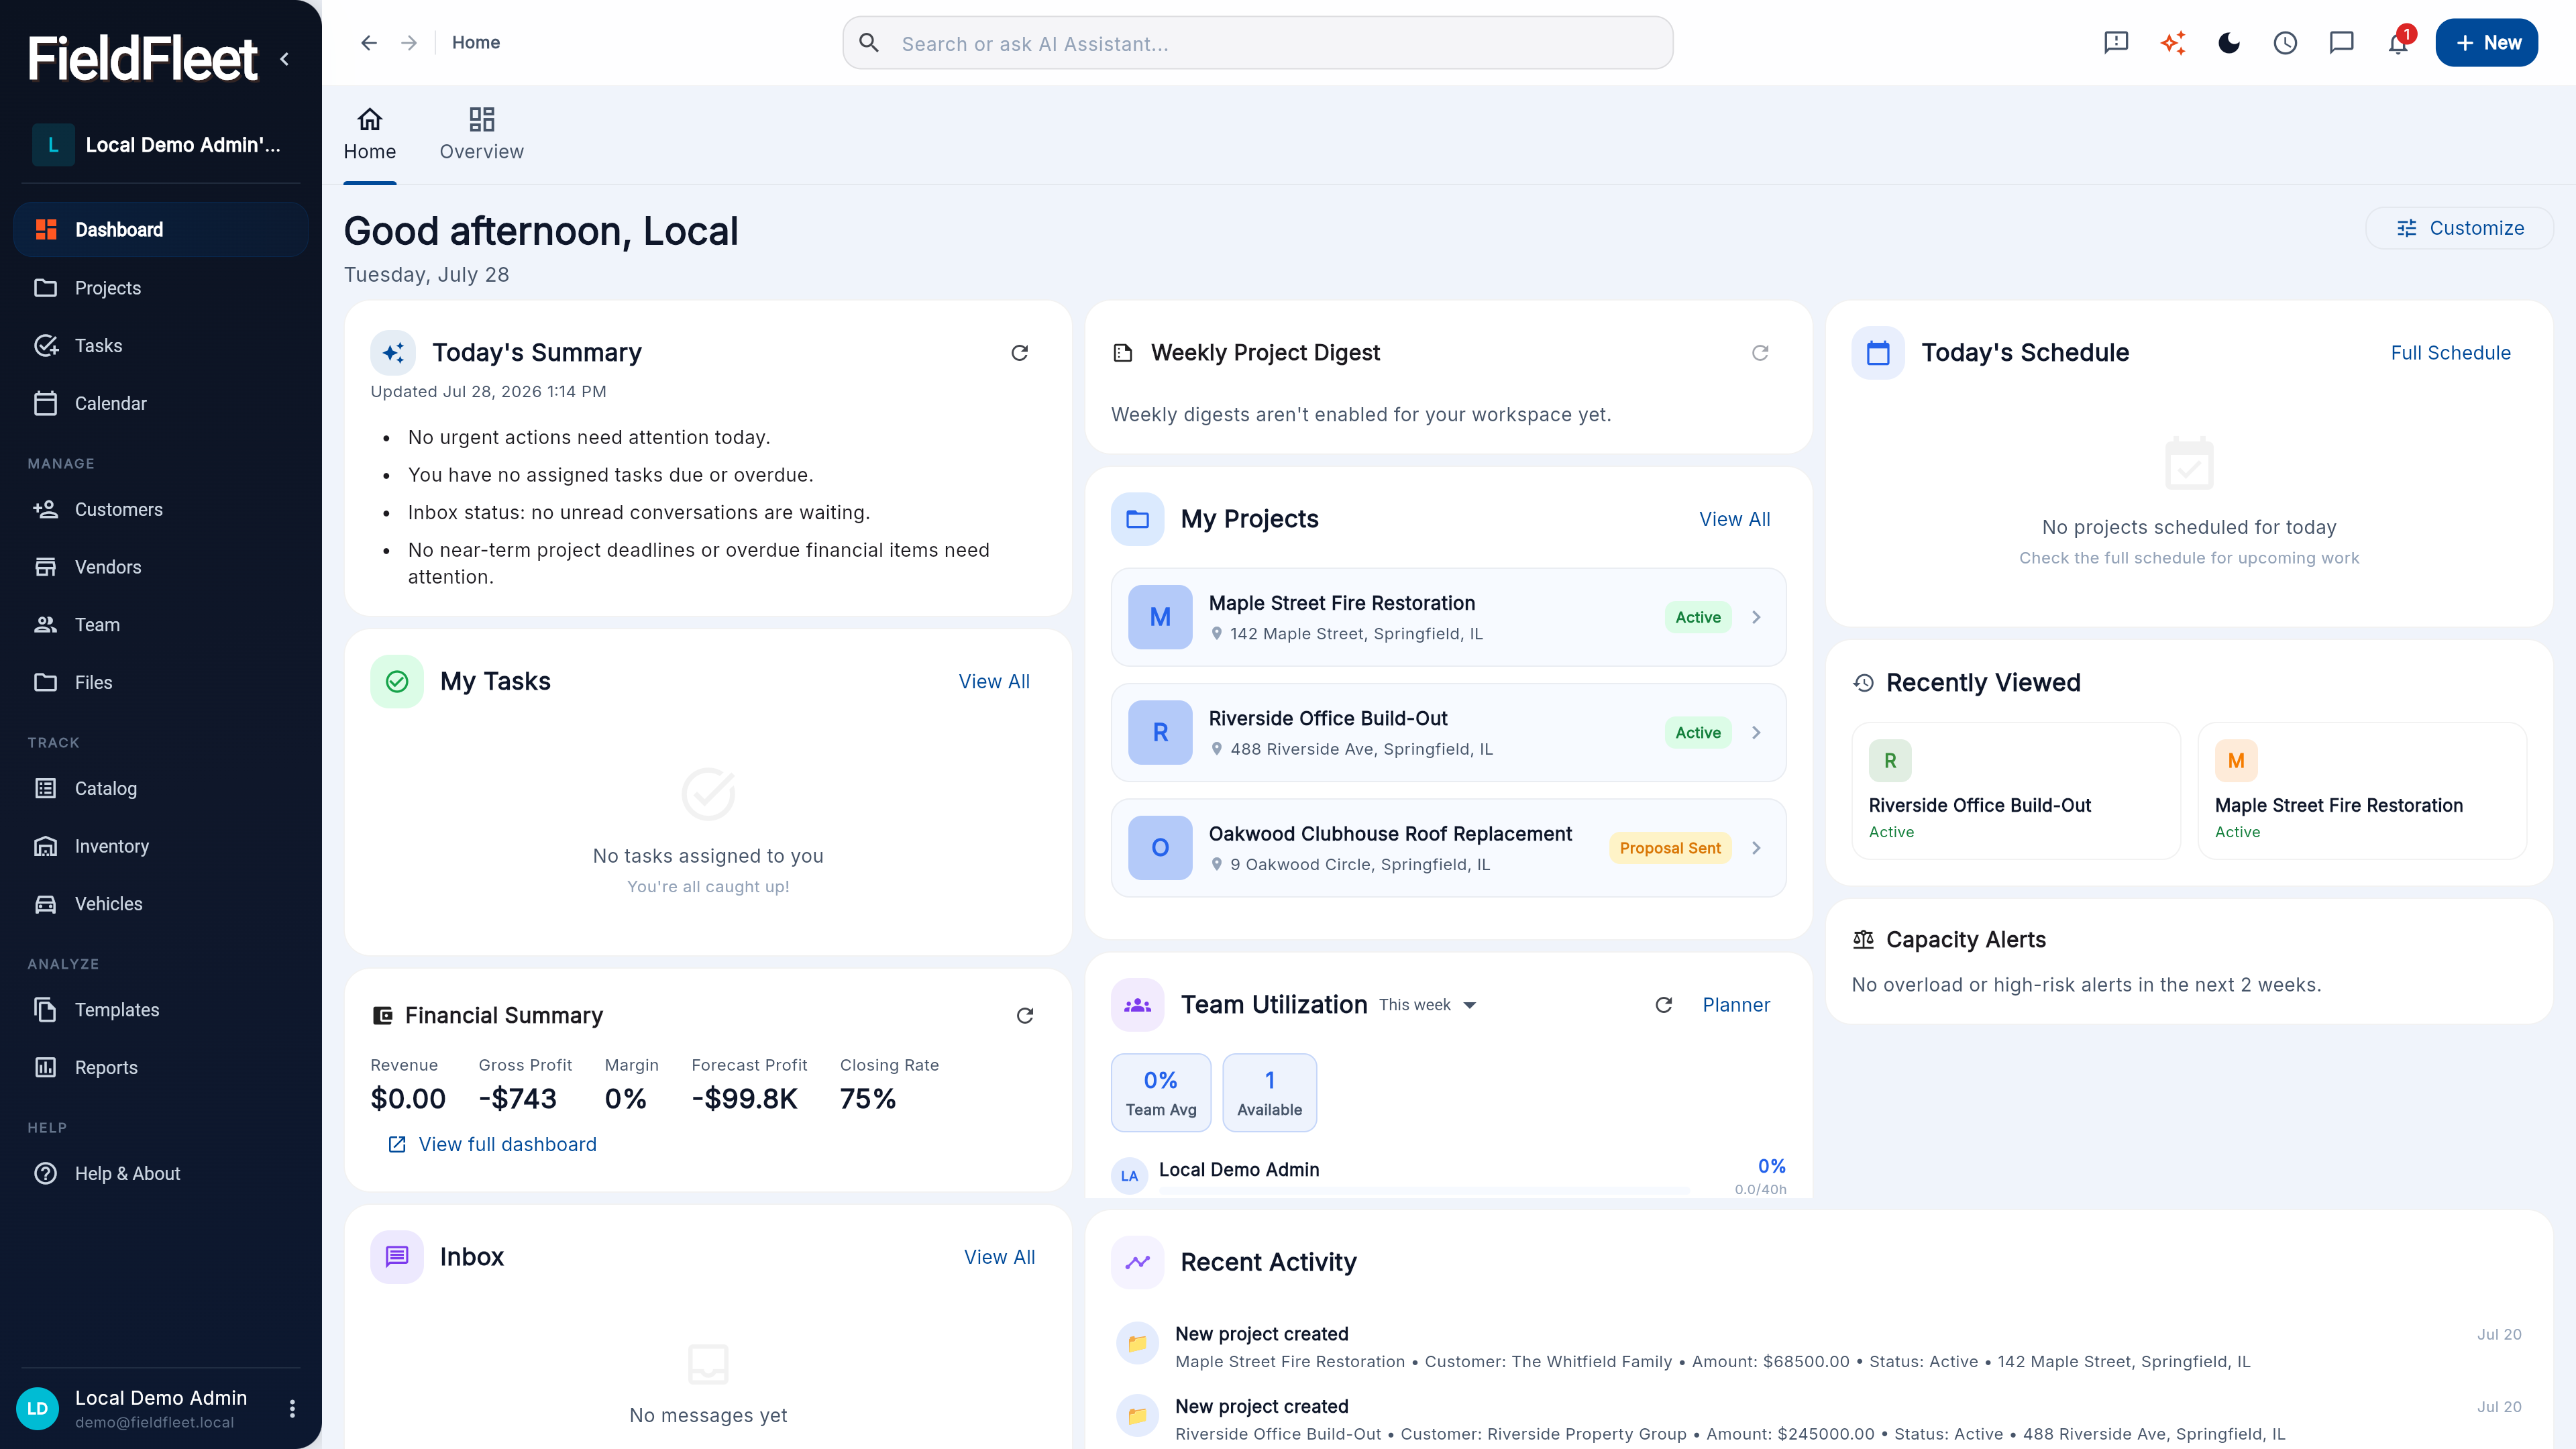Click the Vendors storefront icon
This screenshot has height=1449, width=2576.
(46, 567)
